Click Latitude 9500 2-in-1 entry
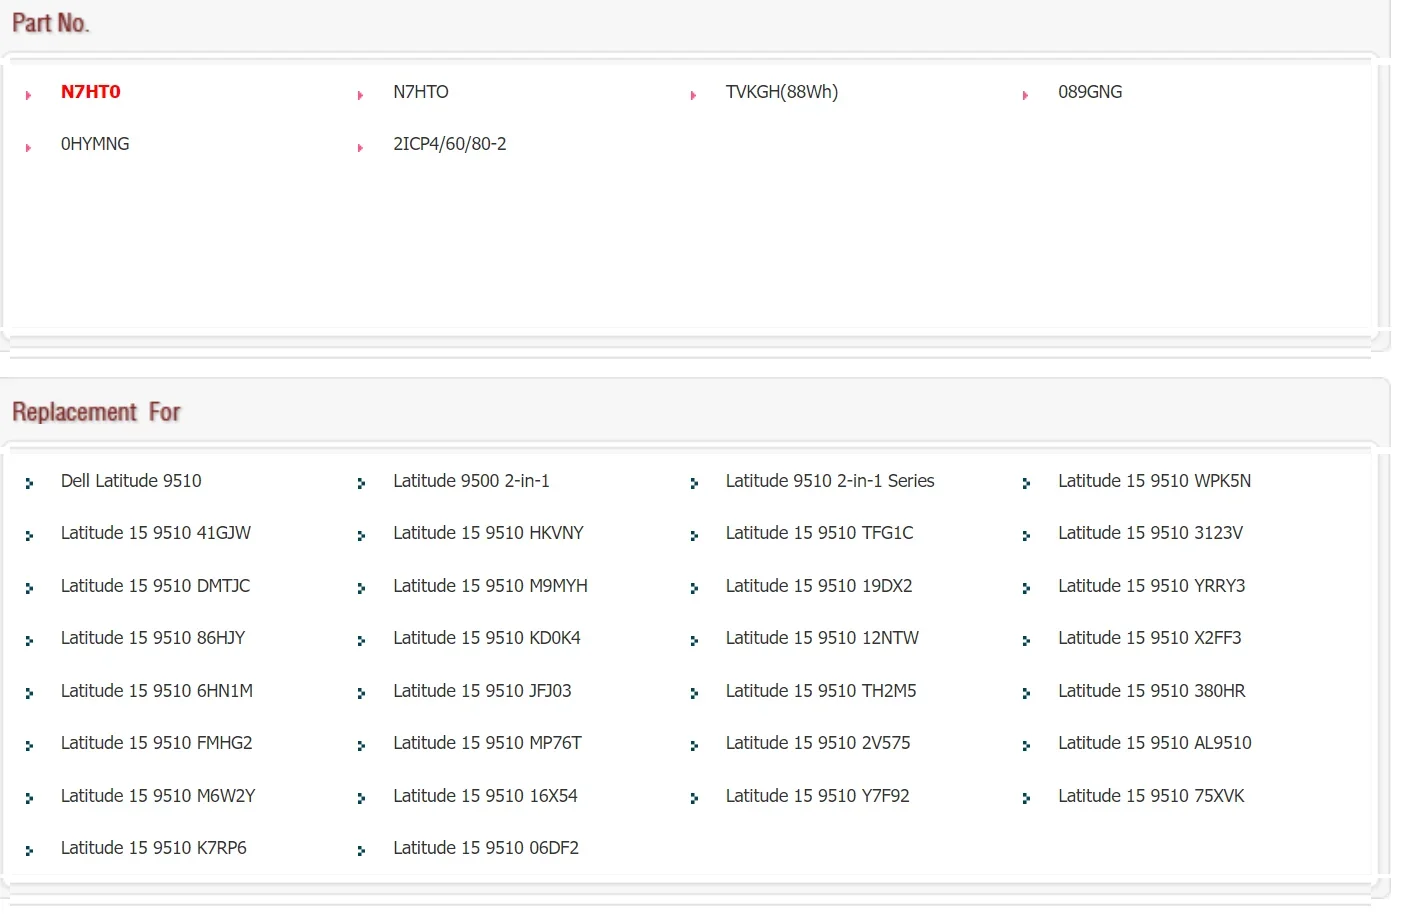1426x920 pixels. 471,481
